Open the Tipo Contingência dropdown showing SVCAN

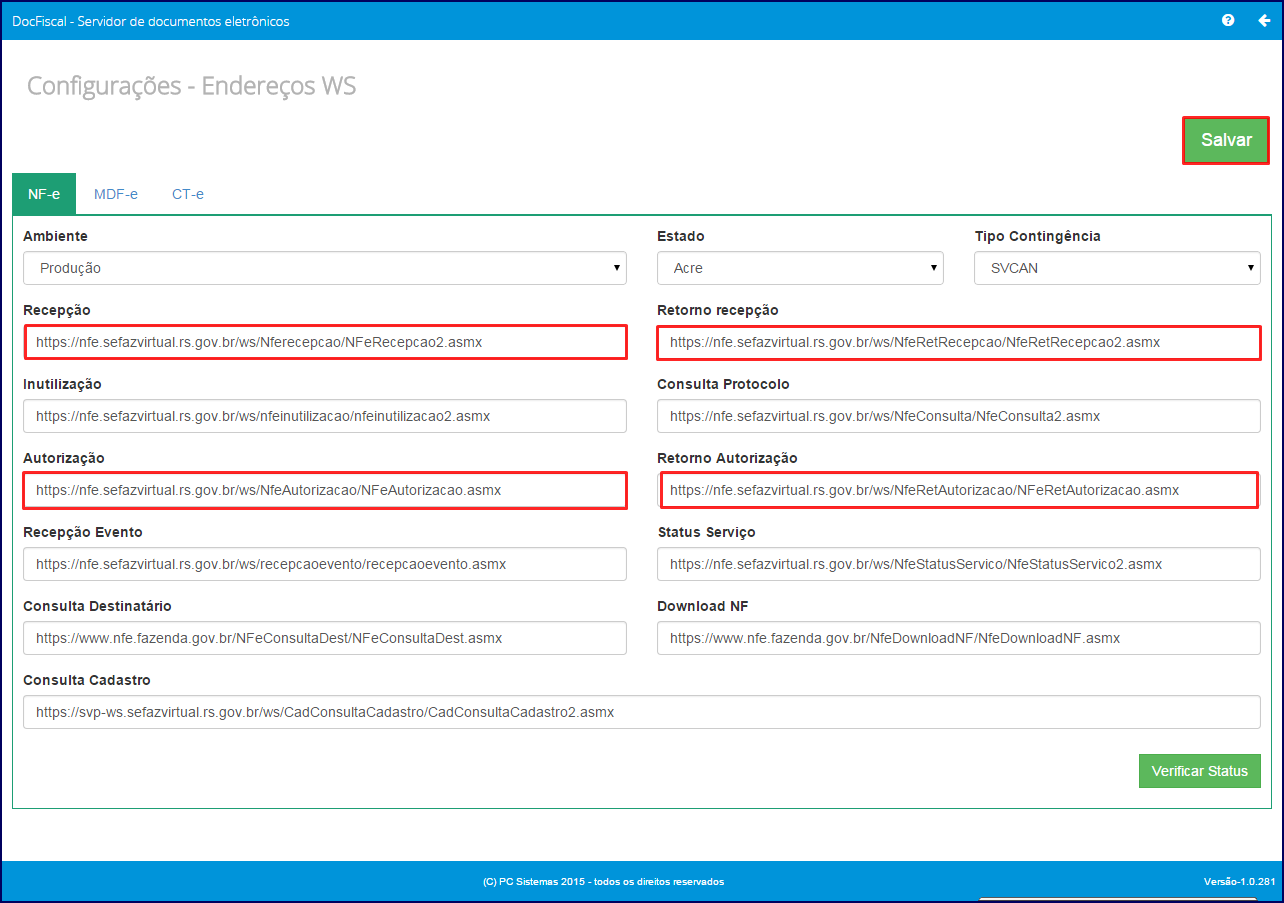(1117, 268)
